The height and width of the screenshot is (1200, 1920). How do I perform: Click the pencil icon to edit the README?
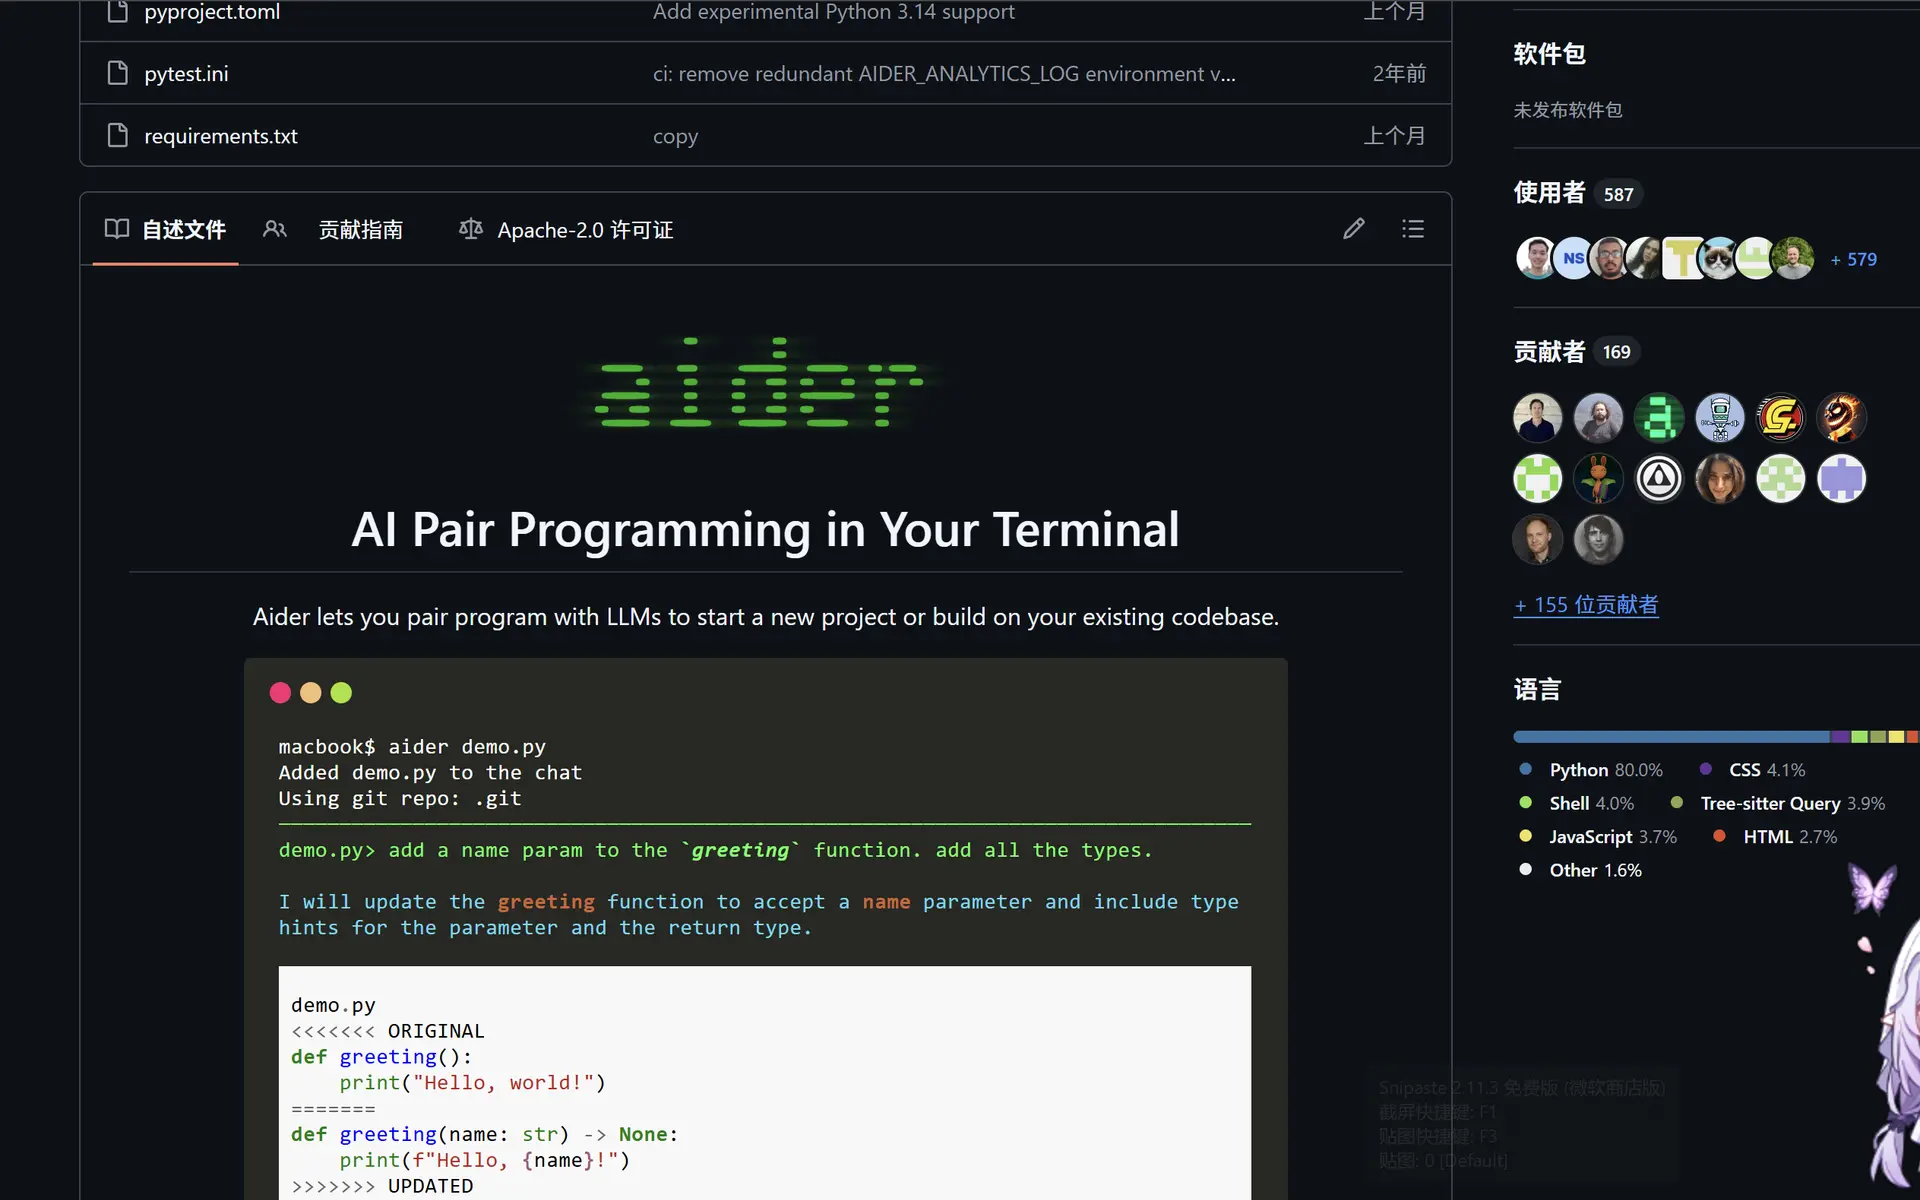[x=1354, y=229]
